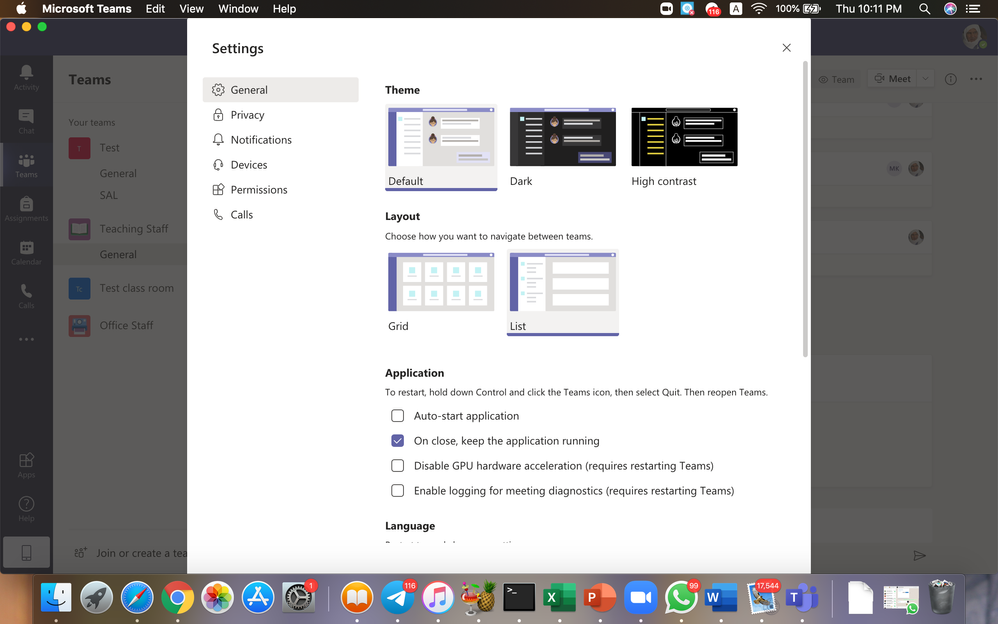This screenshot has height=624, width=998.
Task: Select the Office Staff team
Action: tap(126, 325)
